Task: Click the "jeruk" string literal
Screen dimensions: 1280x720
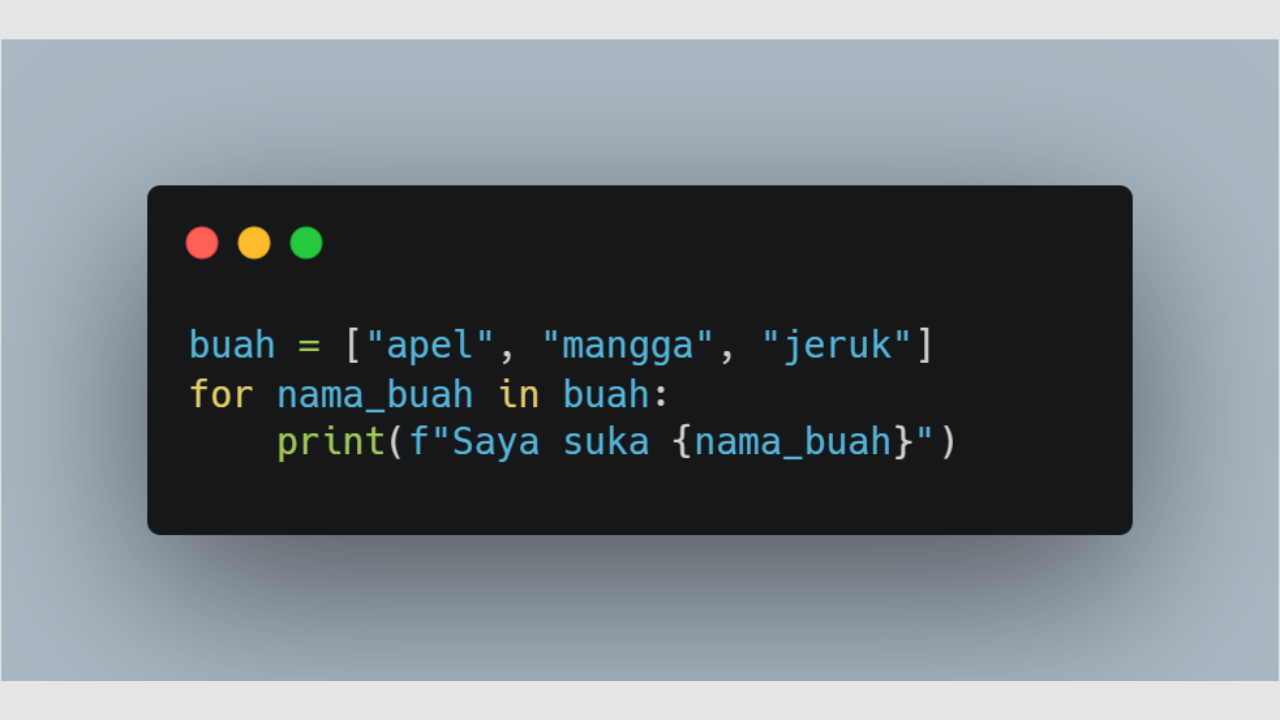Action: [x=837, y=346]
